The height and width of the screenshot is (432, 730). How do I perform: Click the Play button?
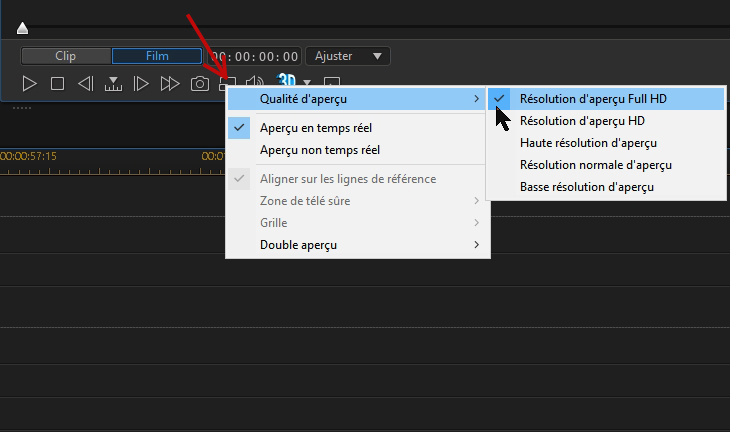[x=30, y=84]
